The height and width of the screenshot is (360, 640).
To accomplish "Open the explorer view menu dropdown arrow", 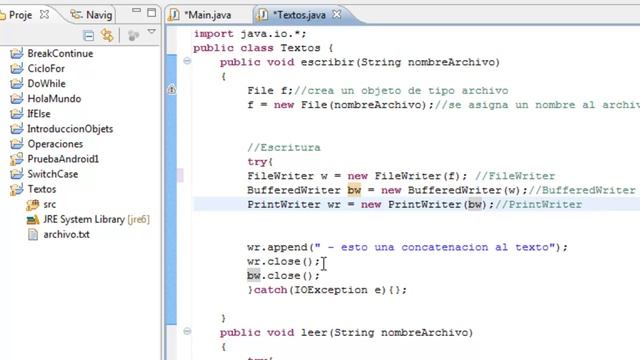I will [x=151, y=31].
